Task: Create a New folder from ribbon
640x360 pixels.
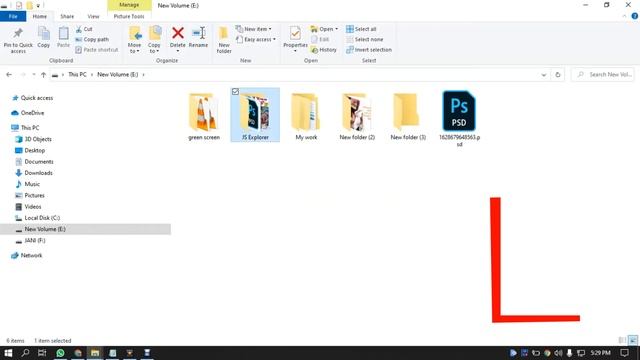Action: pos(224,40)
